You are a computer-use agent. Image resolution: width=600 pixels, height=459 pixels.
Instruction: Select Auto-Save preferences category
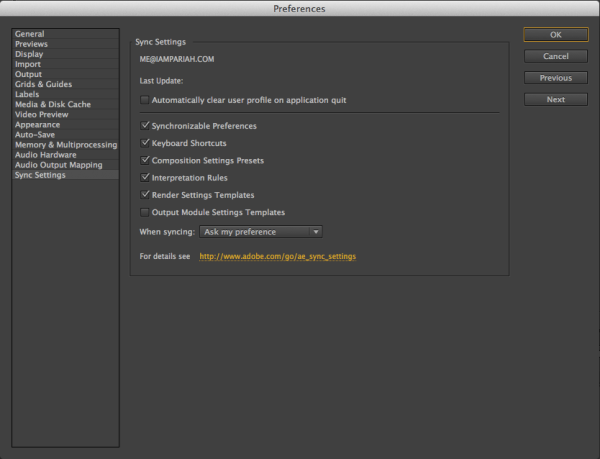(37, 135)
